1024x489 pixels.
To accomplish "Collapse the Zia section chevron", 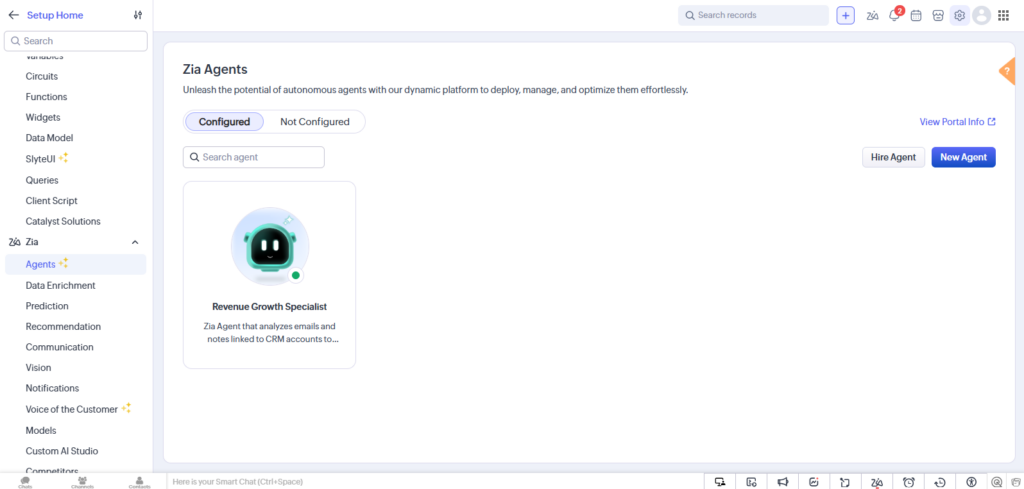I will 135,242.
